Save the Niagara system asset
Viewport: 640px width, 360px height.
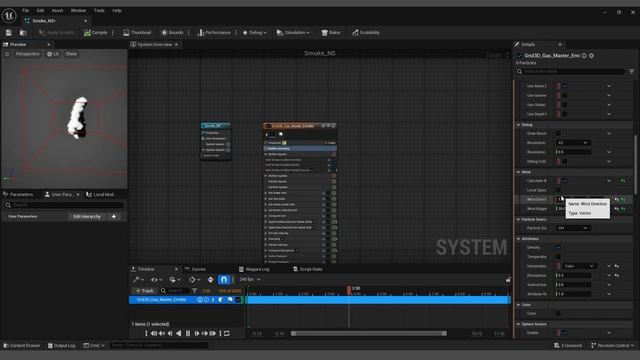point(9,33)
